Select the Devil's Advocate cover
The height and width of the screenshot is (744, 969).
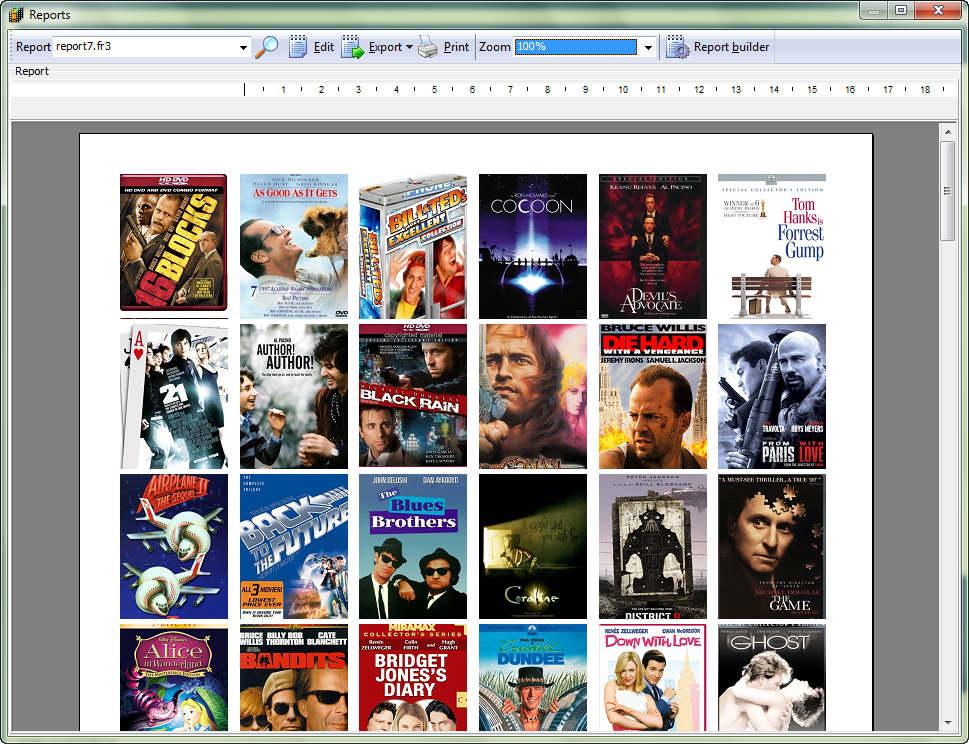(x=653, y=246)
